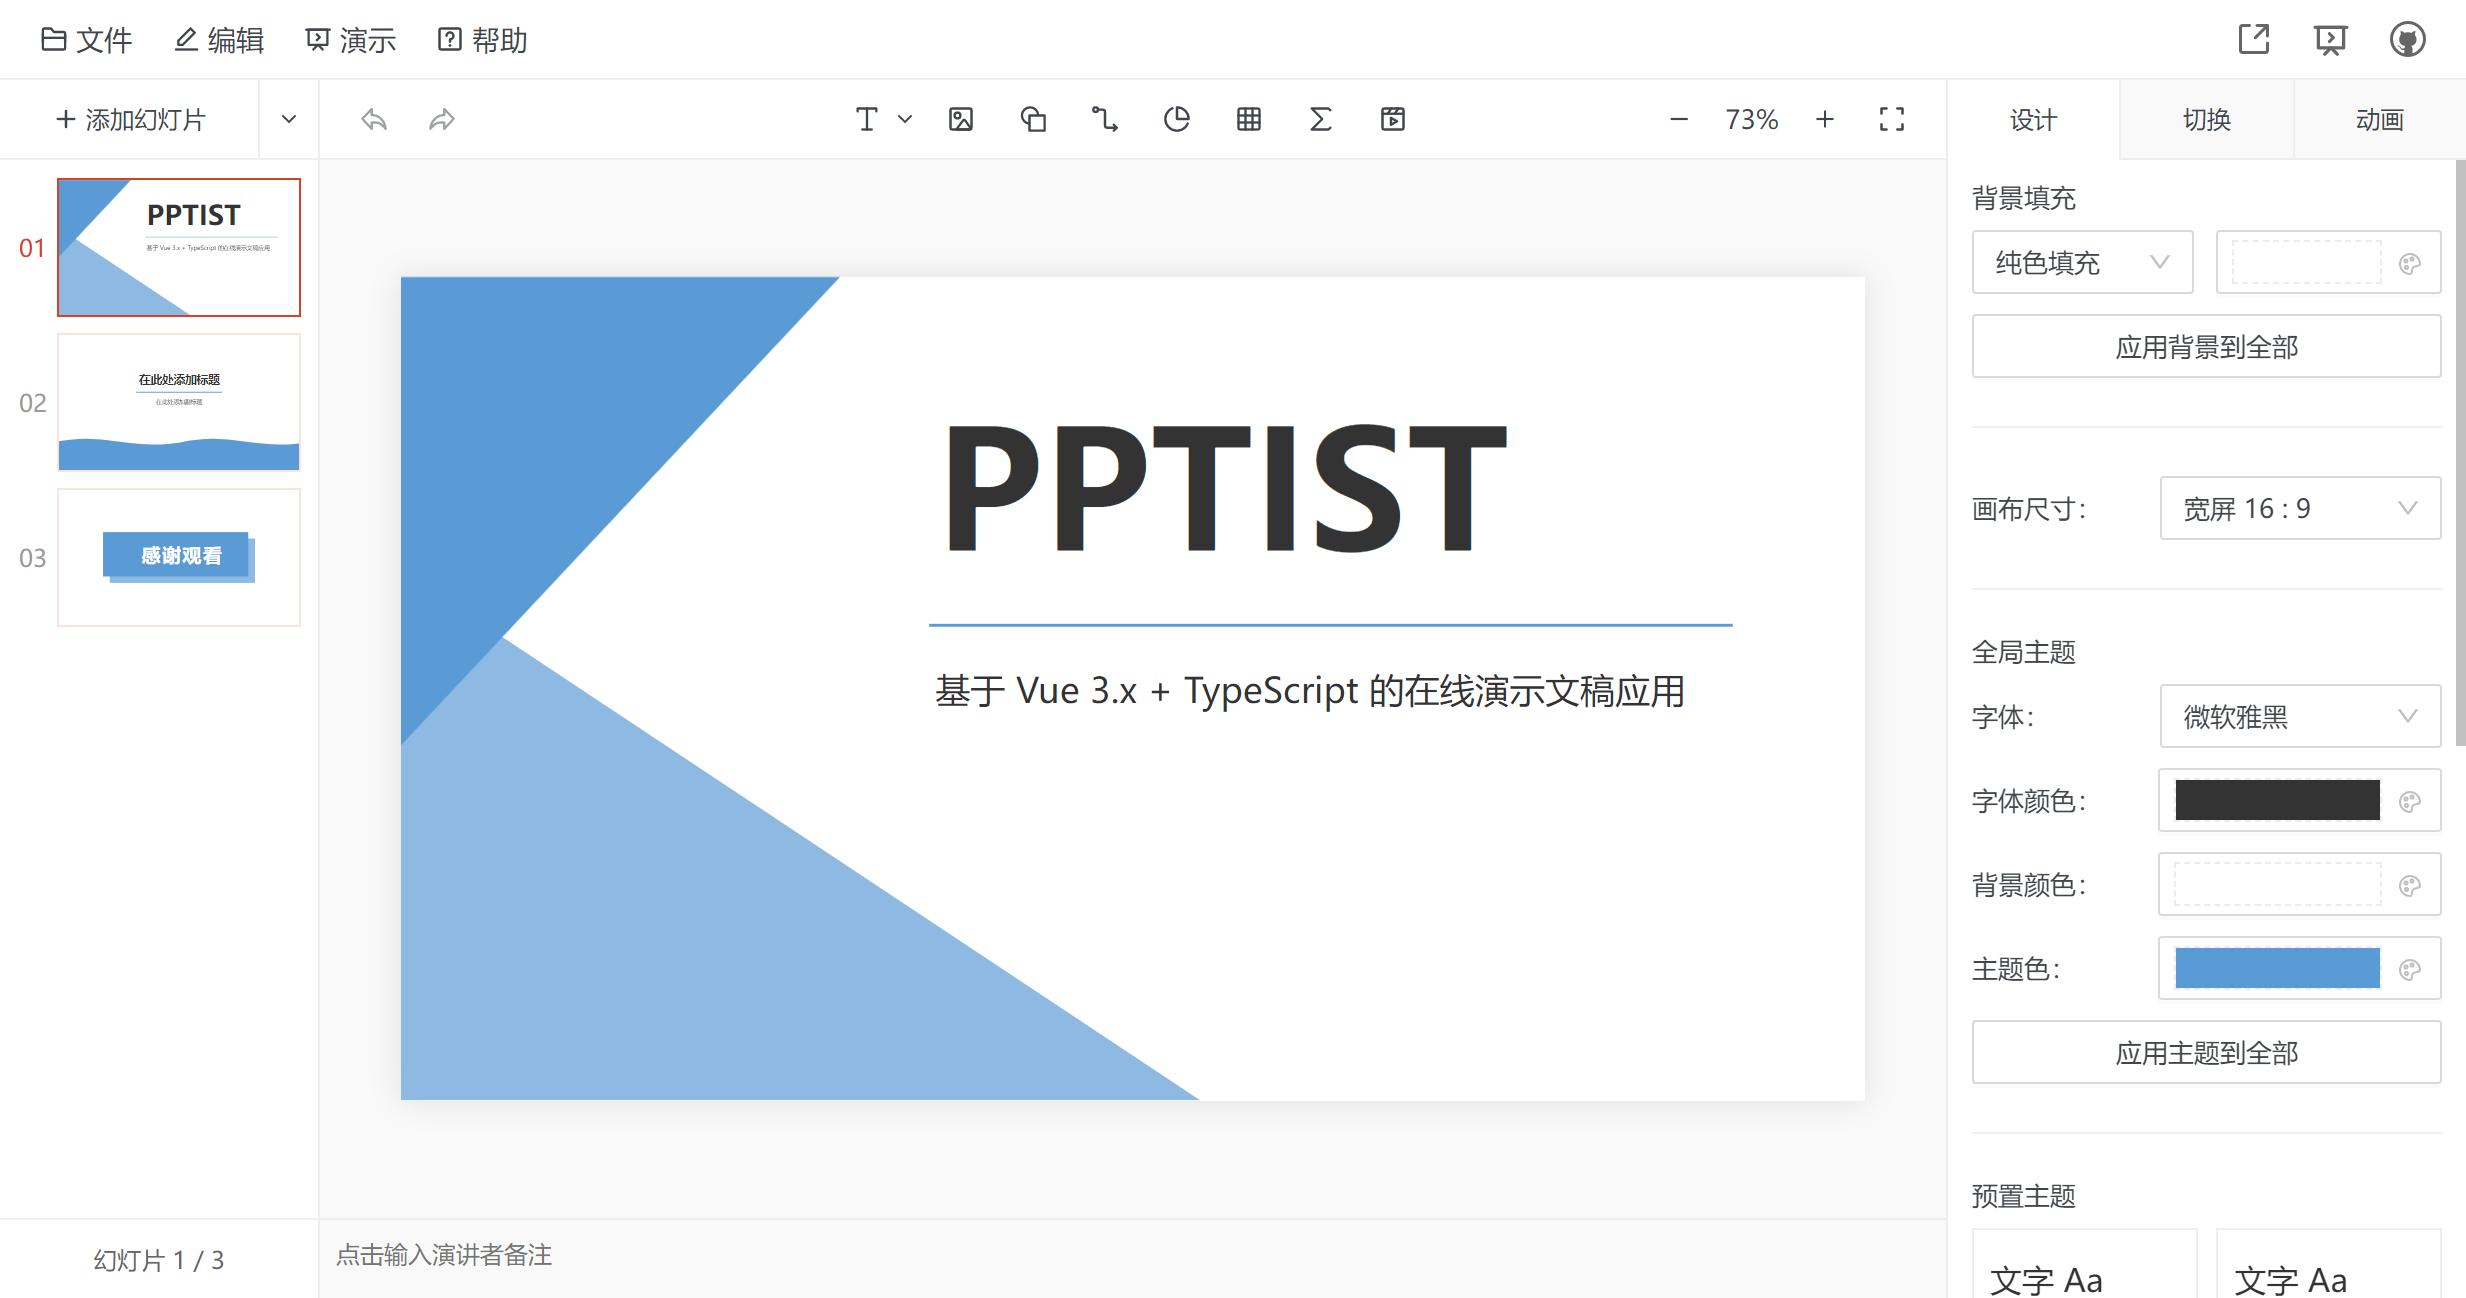2466x1298 pixels.
Task: Insert a media element from the toolbar
Action: [1394, 119]
